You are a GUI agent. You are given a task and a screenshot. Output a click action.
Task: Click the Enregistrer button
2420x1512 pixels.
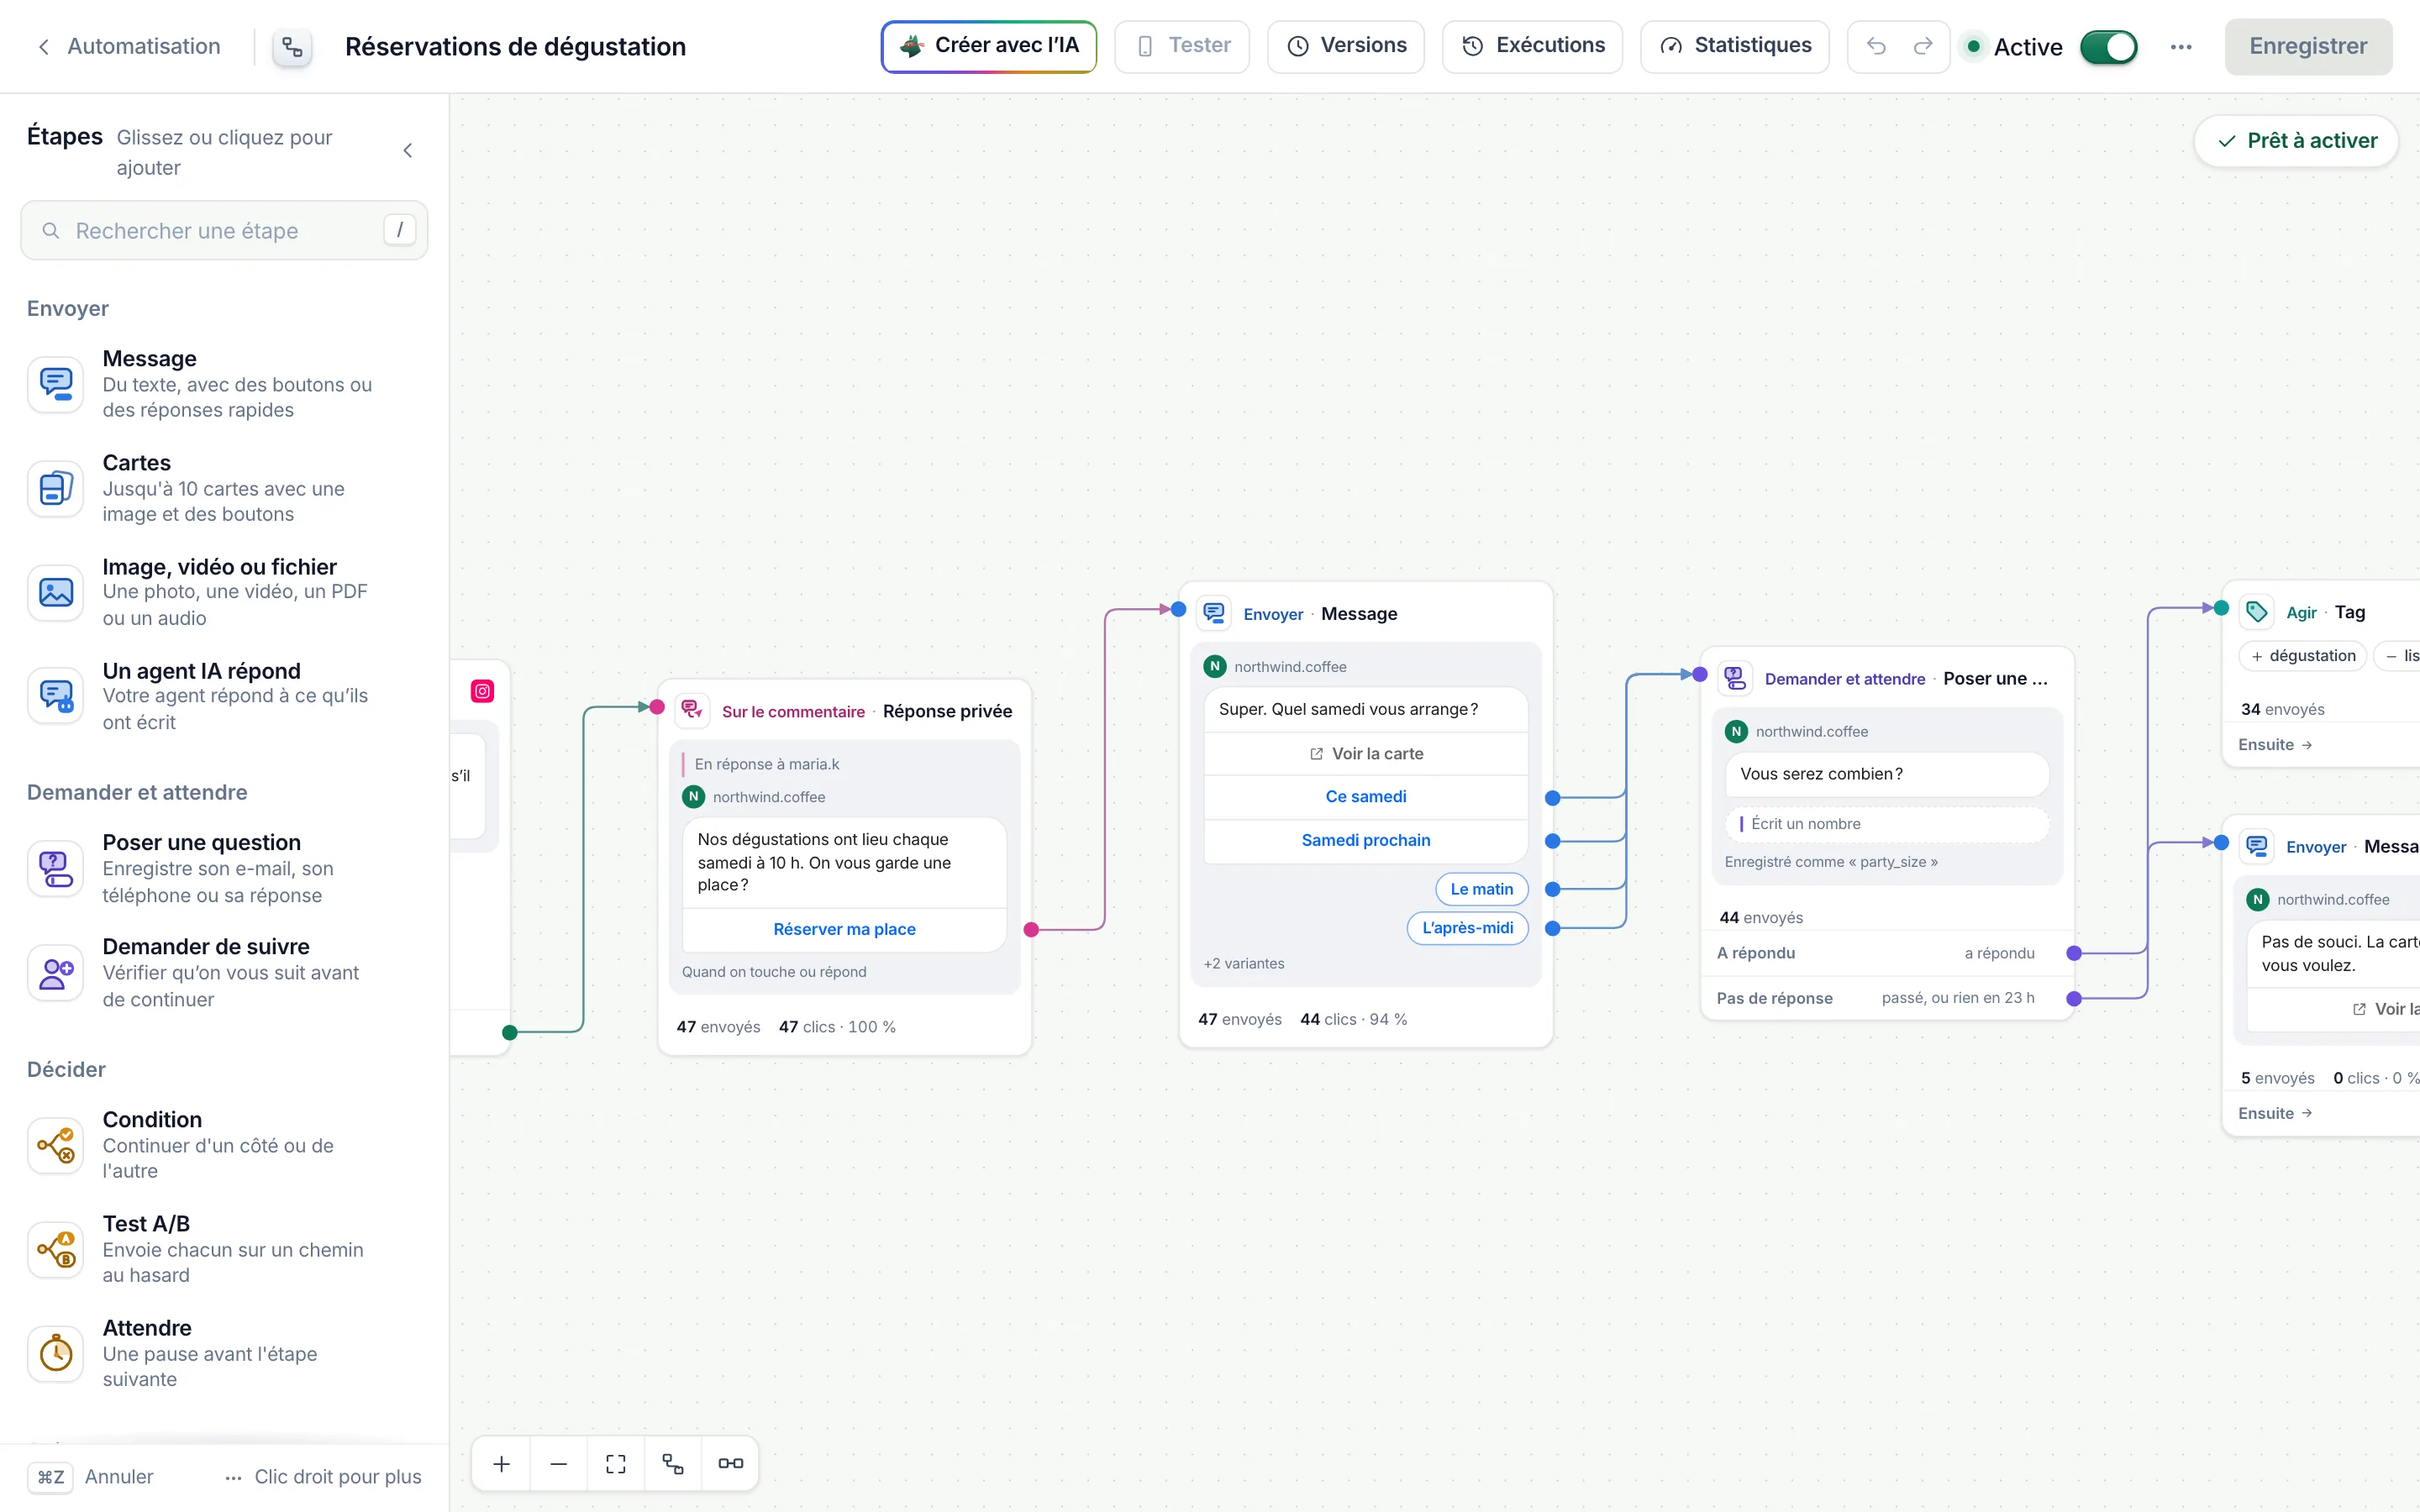pos(2308,46)
